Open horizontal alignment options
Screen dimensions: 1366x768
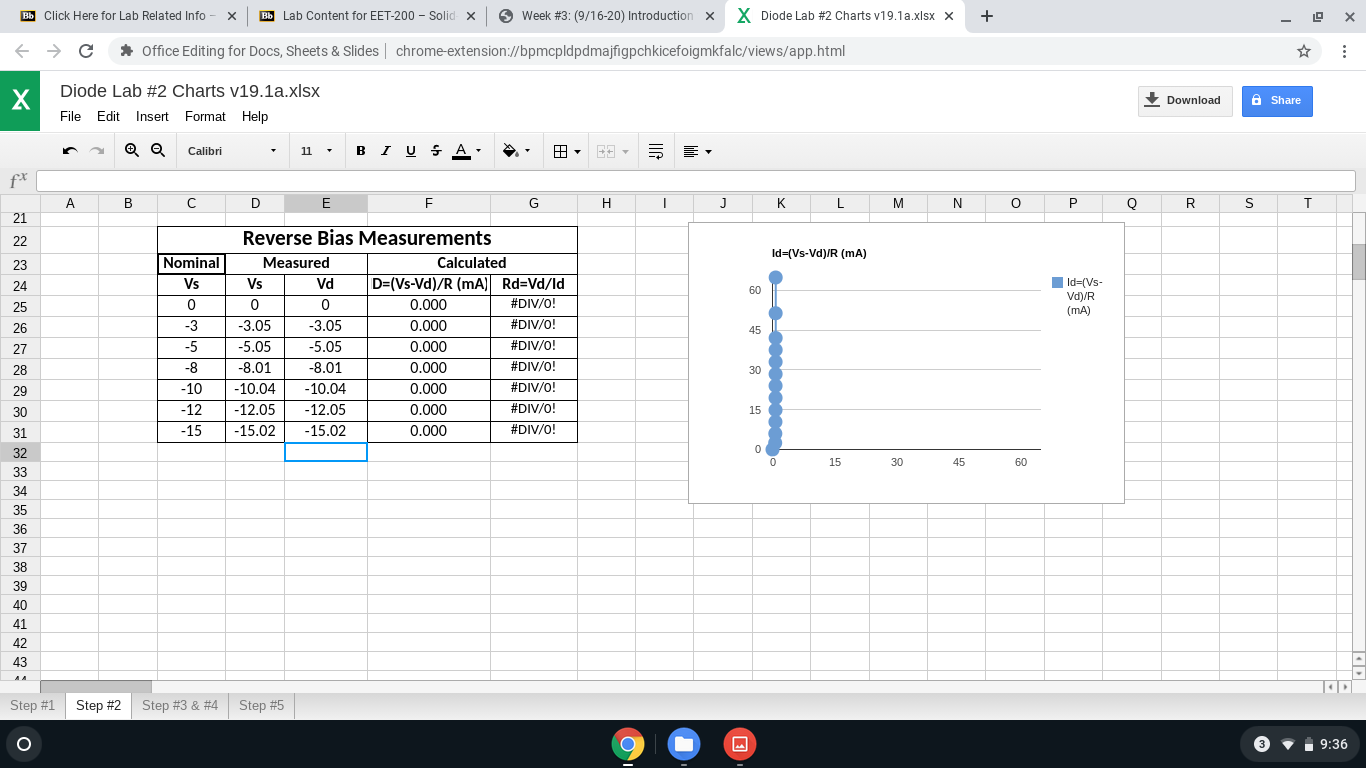pos(697,151)
